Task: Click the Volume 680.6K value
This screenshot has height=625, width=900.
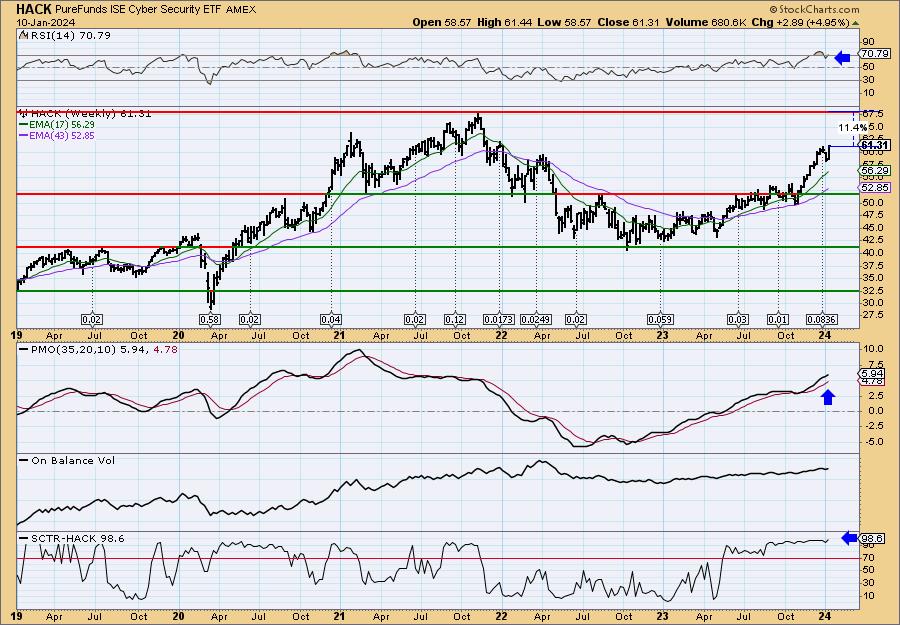Action: 706,22
